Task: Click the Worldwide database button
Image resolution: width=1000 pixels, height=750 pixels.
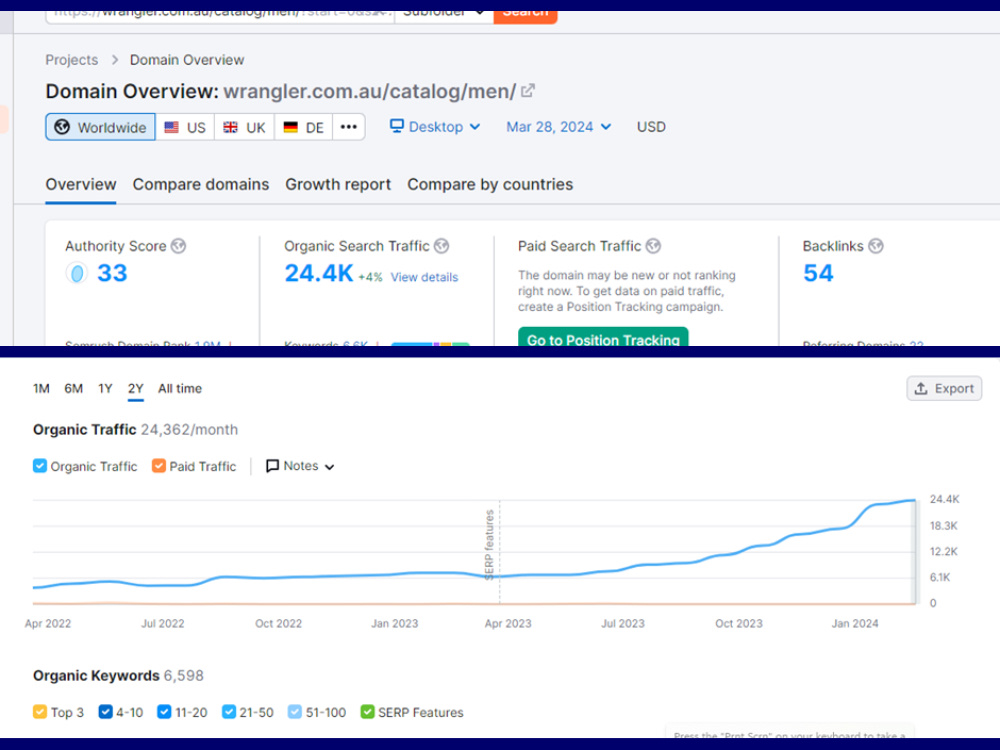Action: tap(100, 127)
